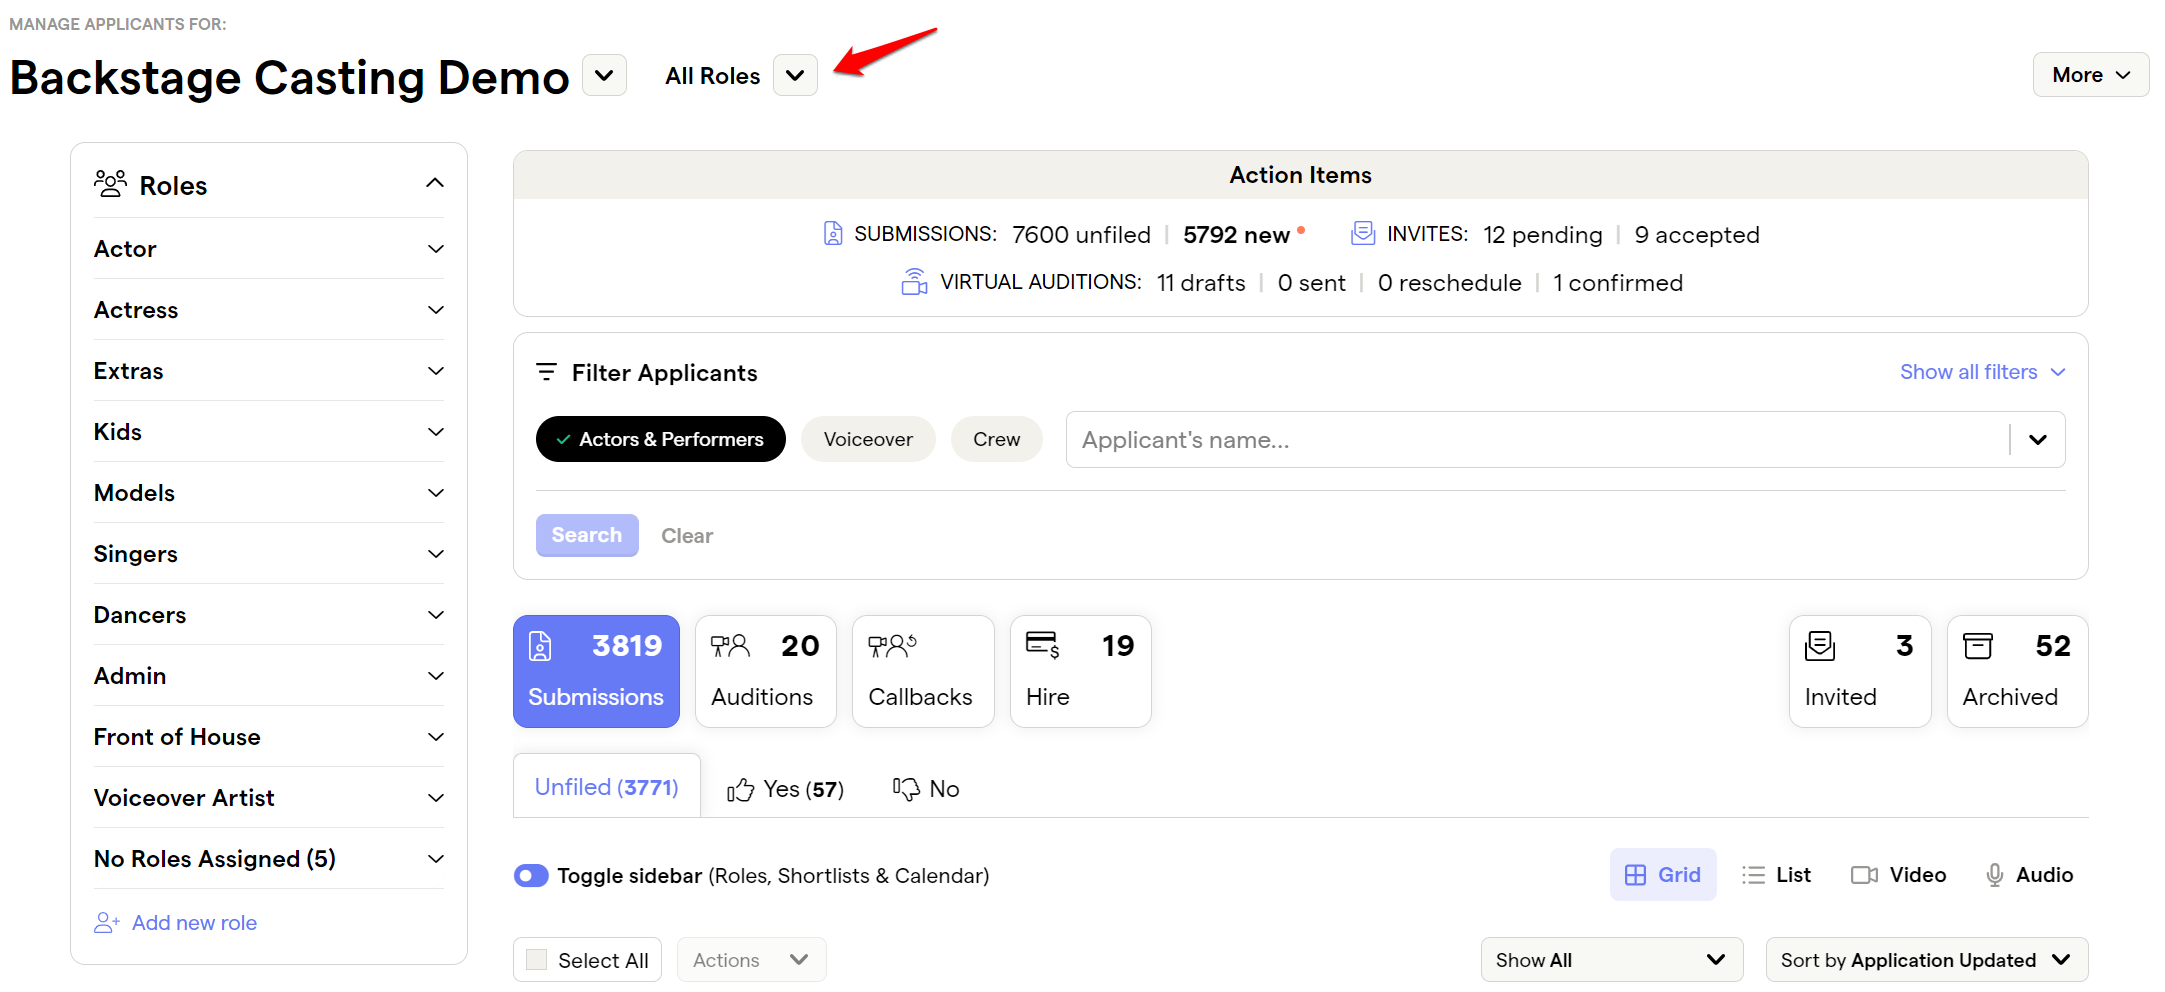Open the All Roles dropdown

coord(794,74)
